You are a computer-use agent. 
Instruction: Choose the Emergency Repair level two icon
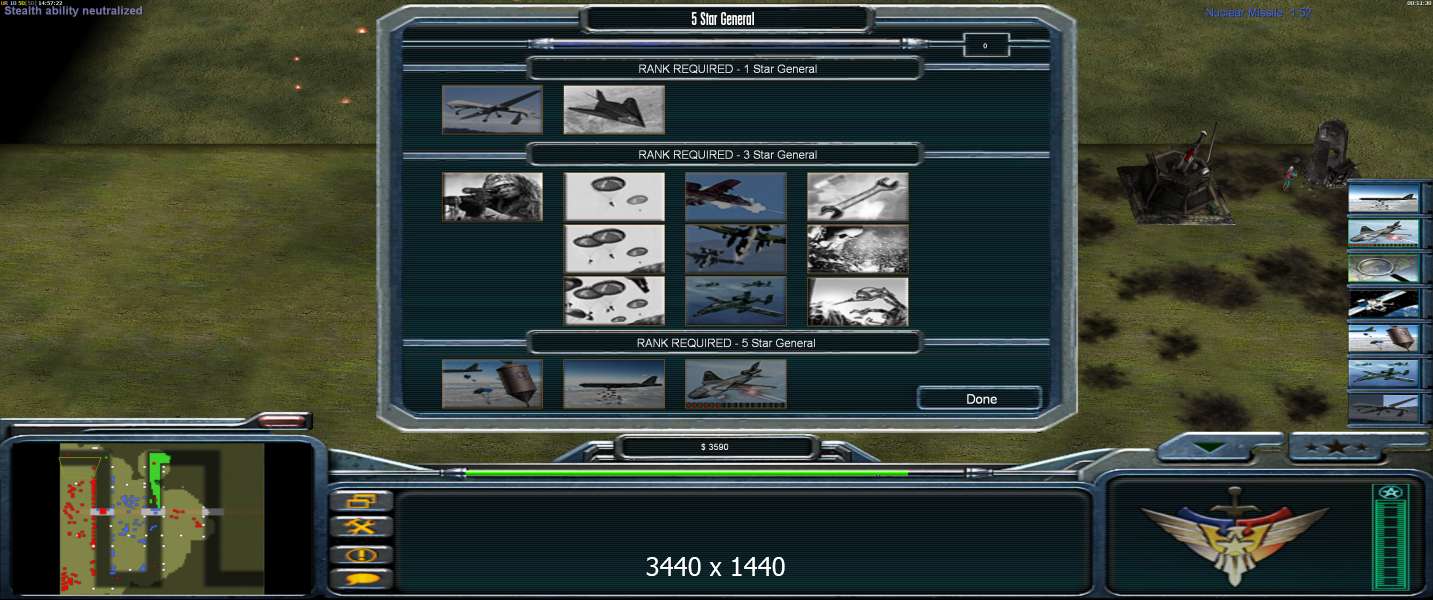tap(858, 249)
